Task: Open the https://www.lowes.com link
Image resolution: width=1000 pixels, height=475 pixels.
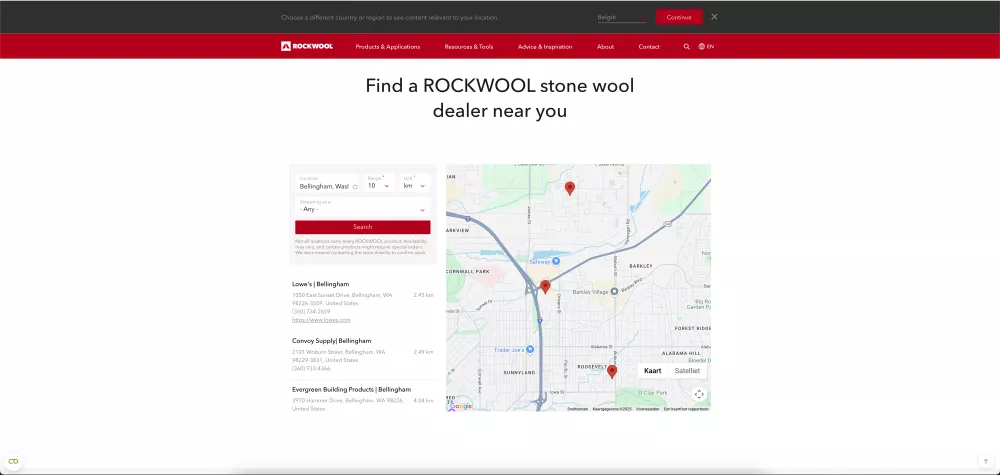Action: 321,320
